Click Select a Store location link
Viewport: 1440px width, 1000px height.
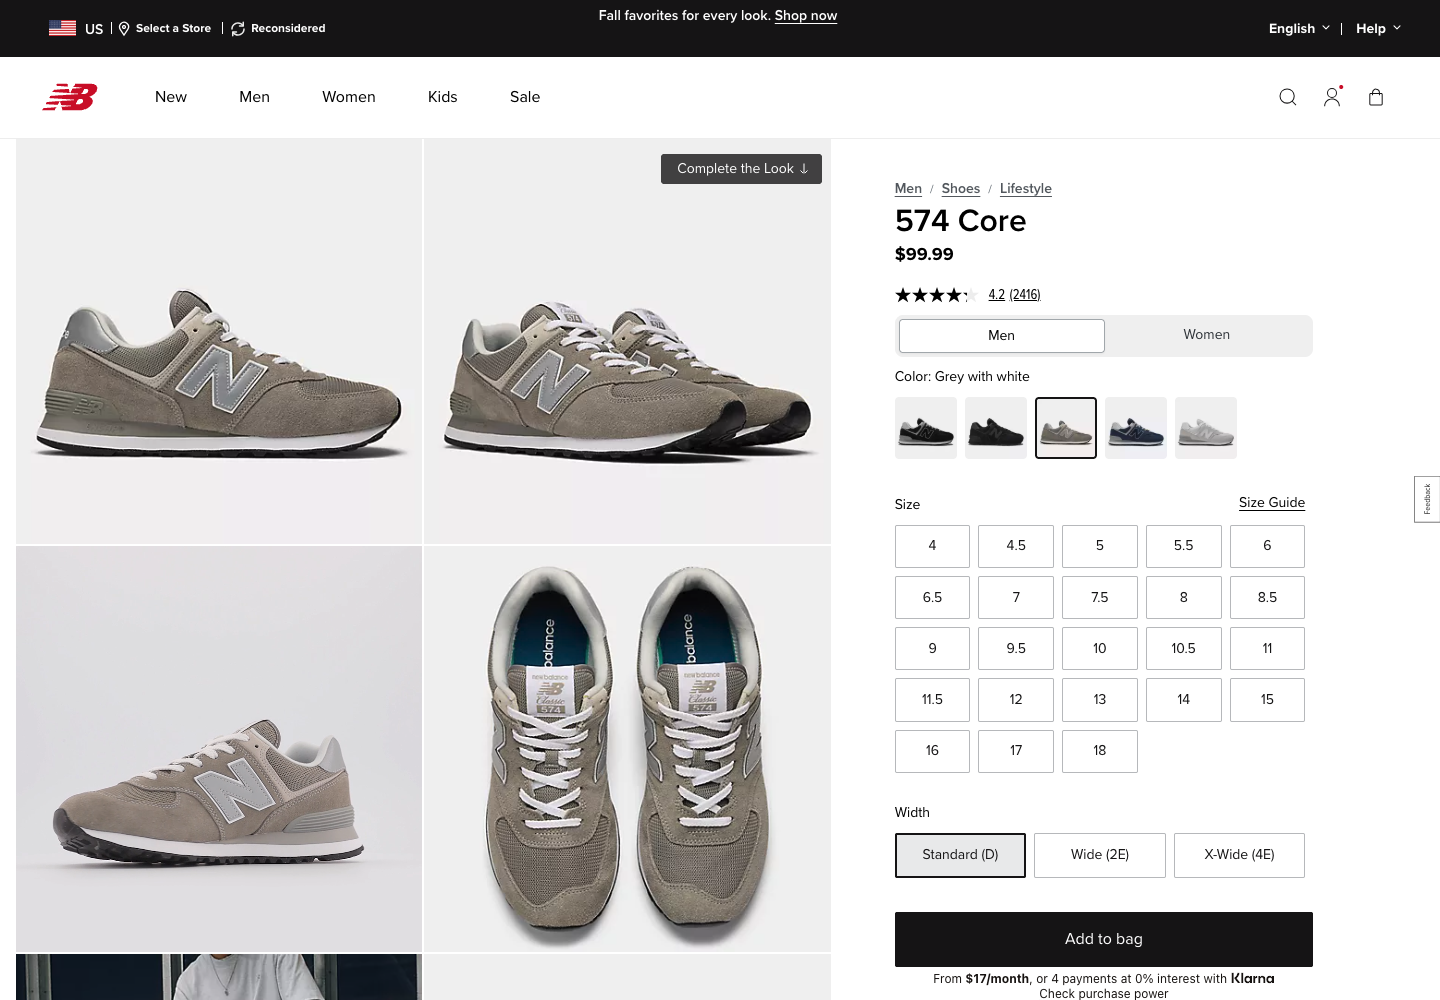tap(165, 28)
